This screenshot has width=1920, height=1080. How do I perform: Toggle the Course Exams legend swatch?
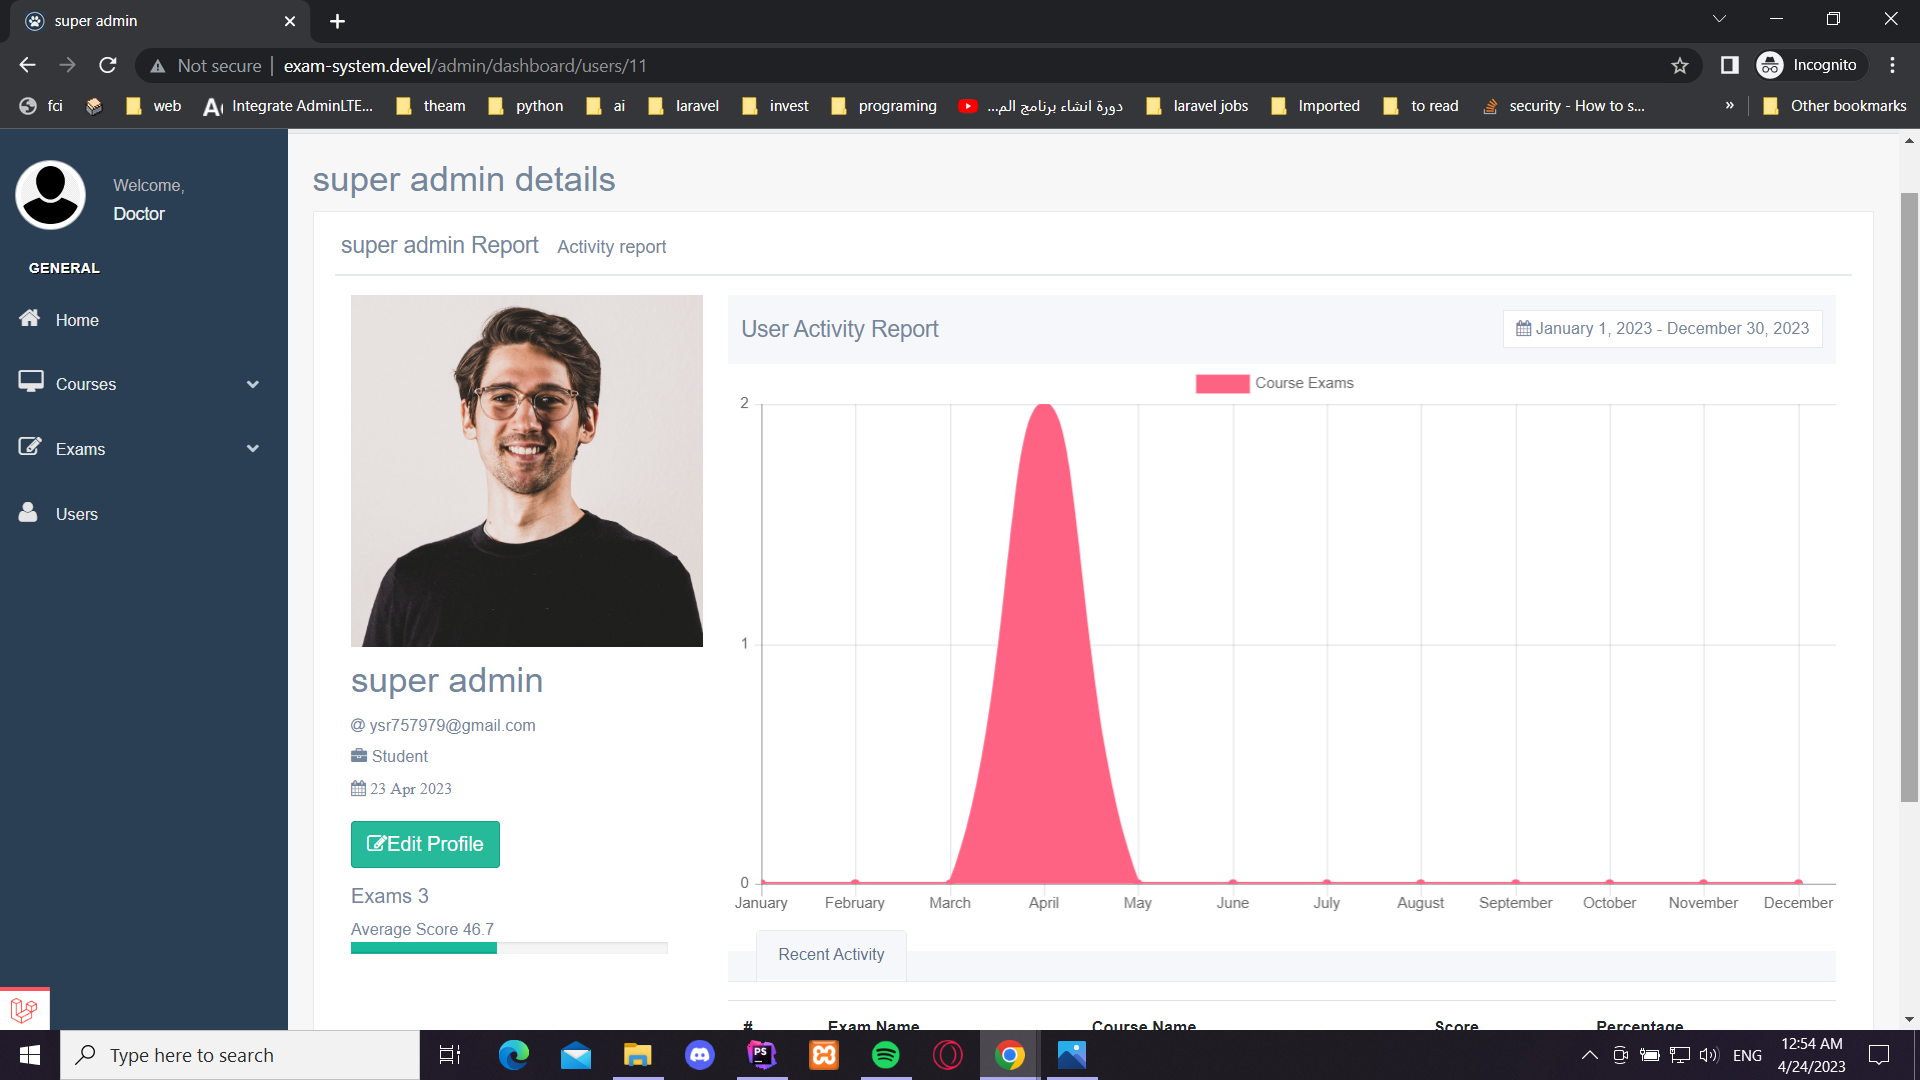pos(1222,383)
